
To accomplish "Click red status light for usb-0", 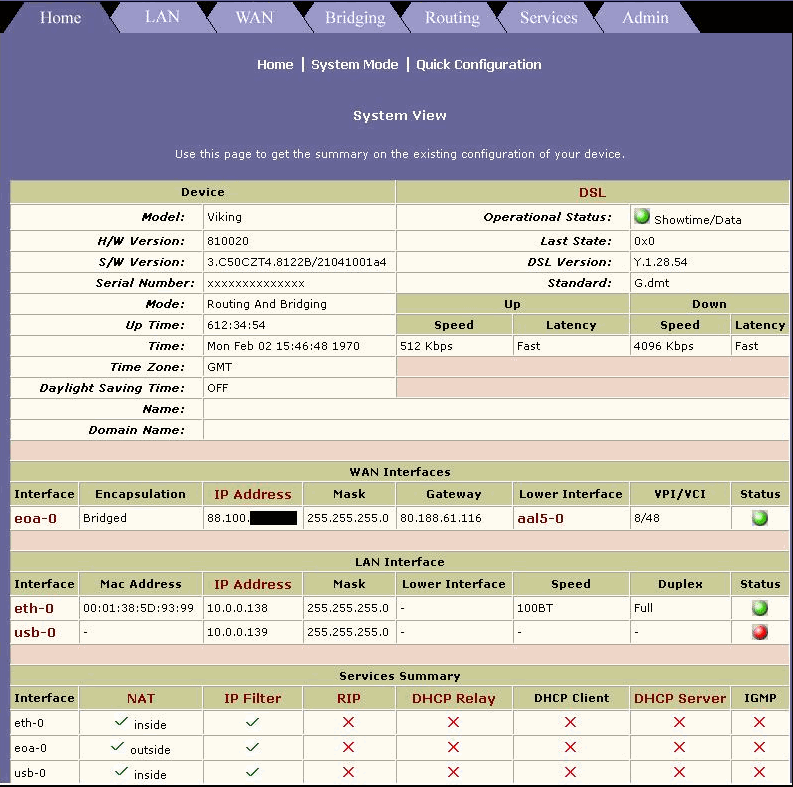I will point(760,632).
